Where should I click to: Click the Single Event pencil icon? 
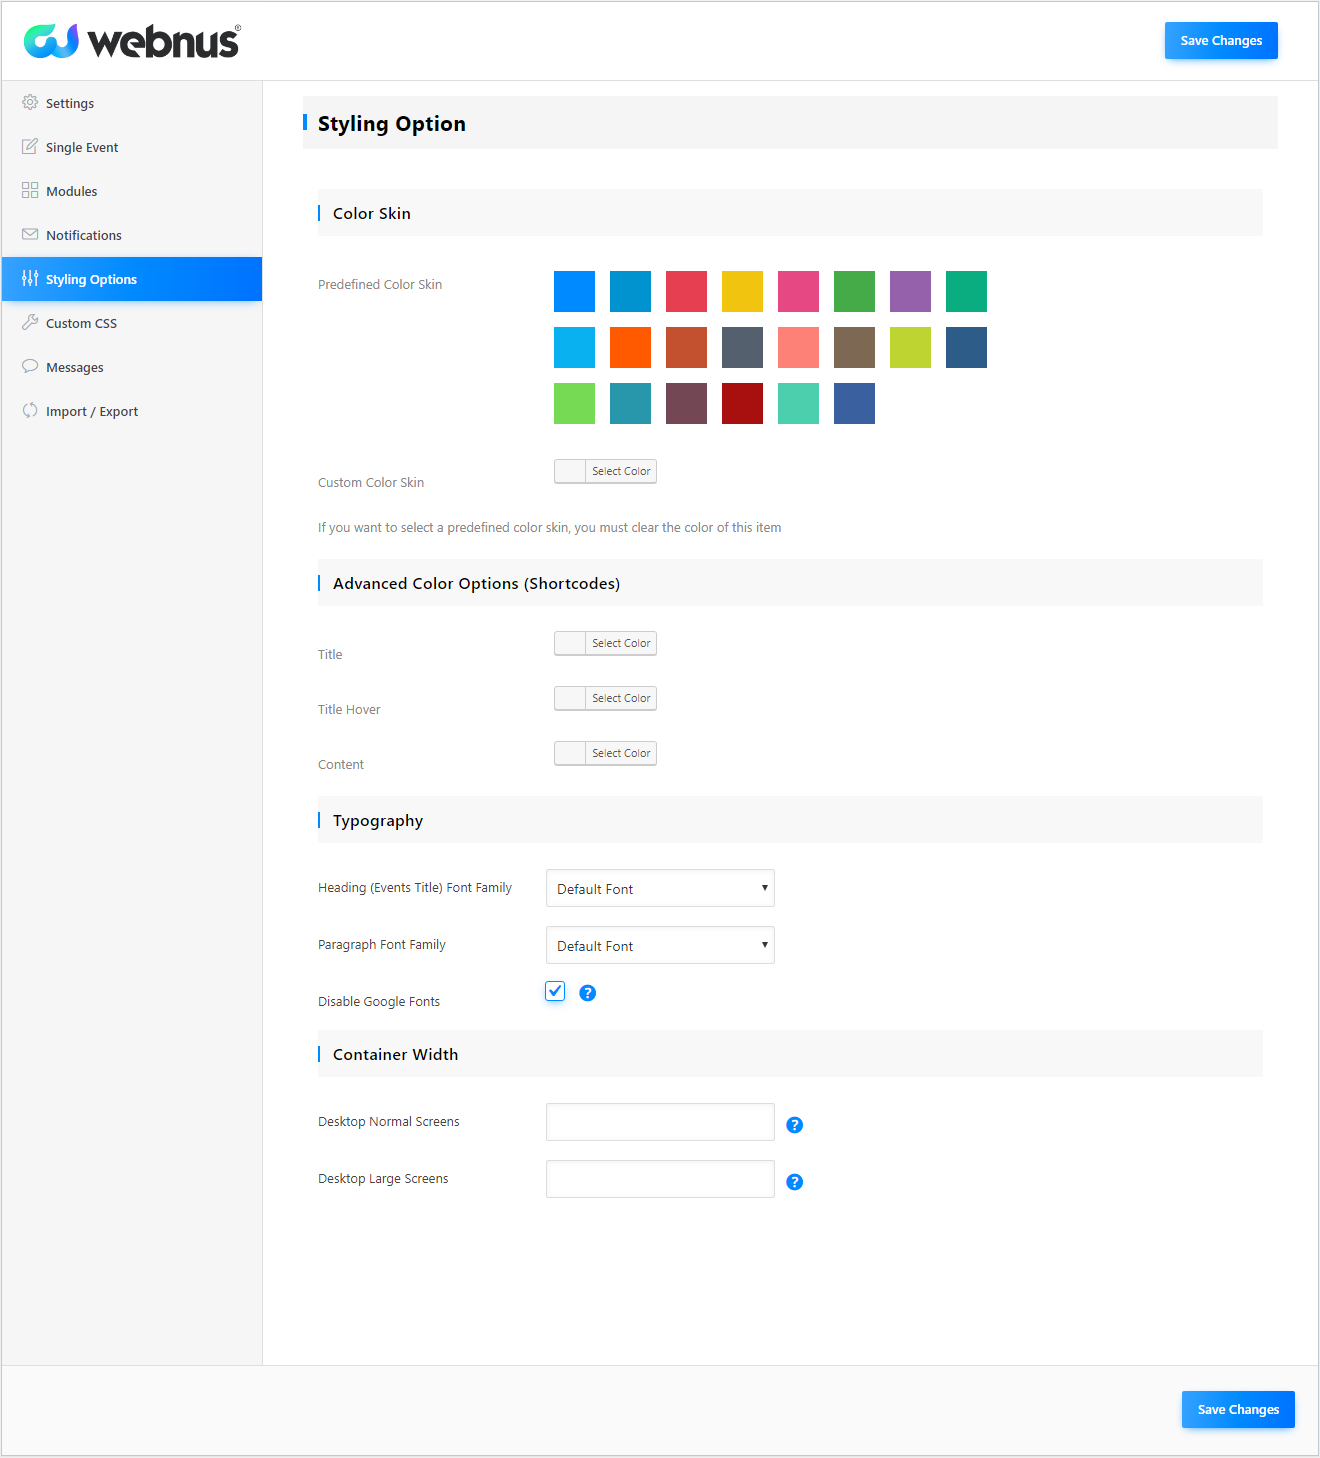click(30, 147)
